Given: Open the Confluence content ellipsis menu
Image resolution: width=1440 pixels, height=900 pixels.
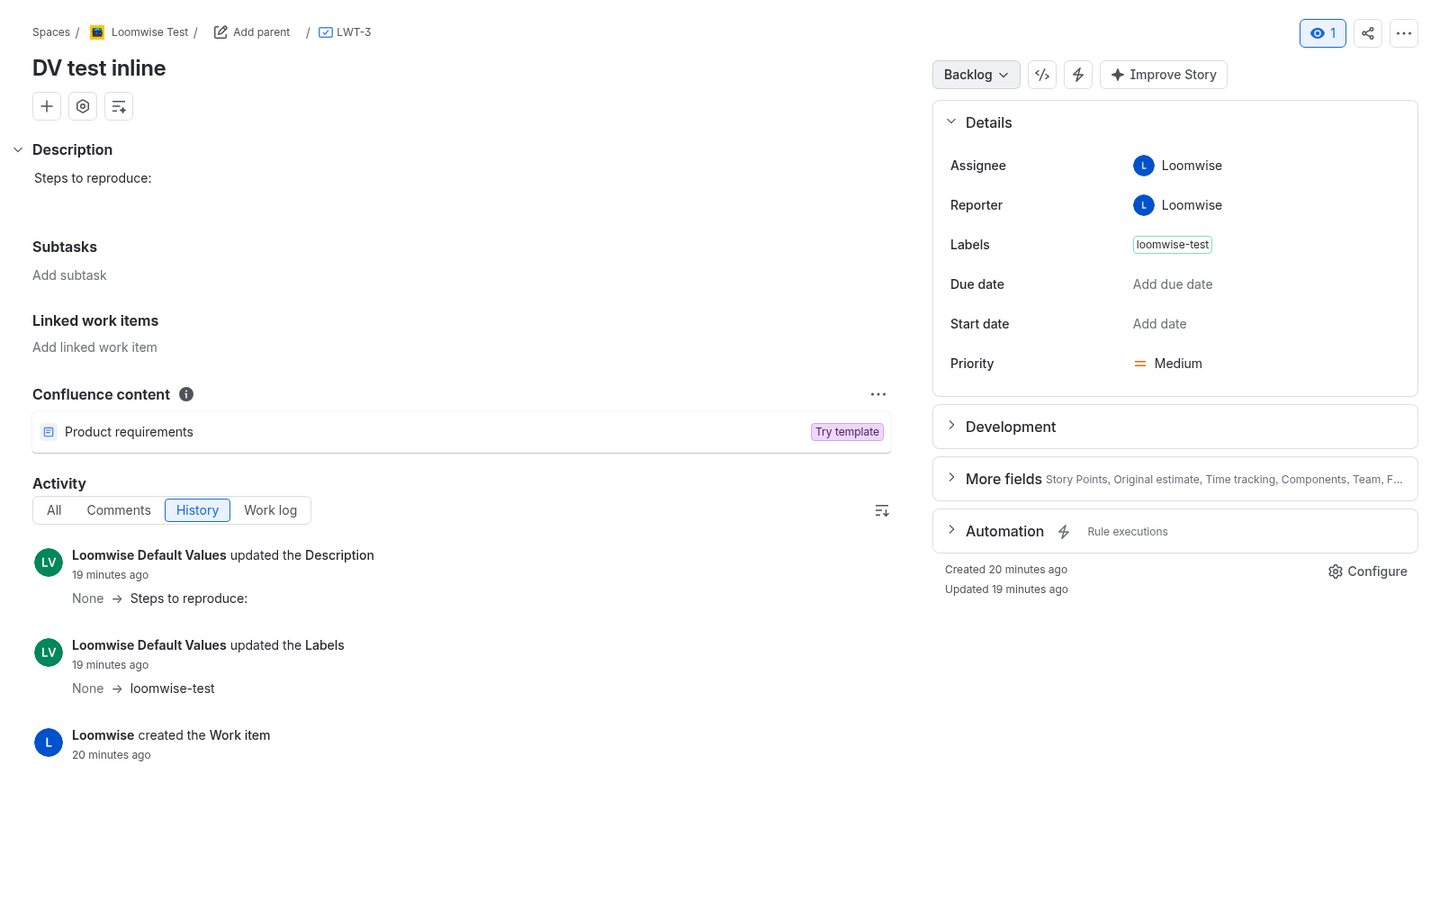Looking at the screenshot, I should pos(878,394).
